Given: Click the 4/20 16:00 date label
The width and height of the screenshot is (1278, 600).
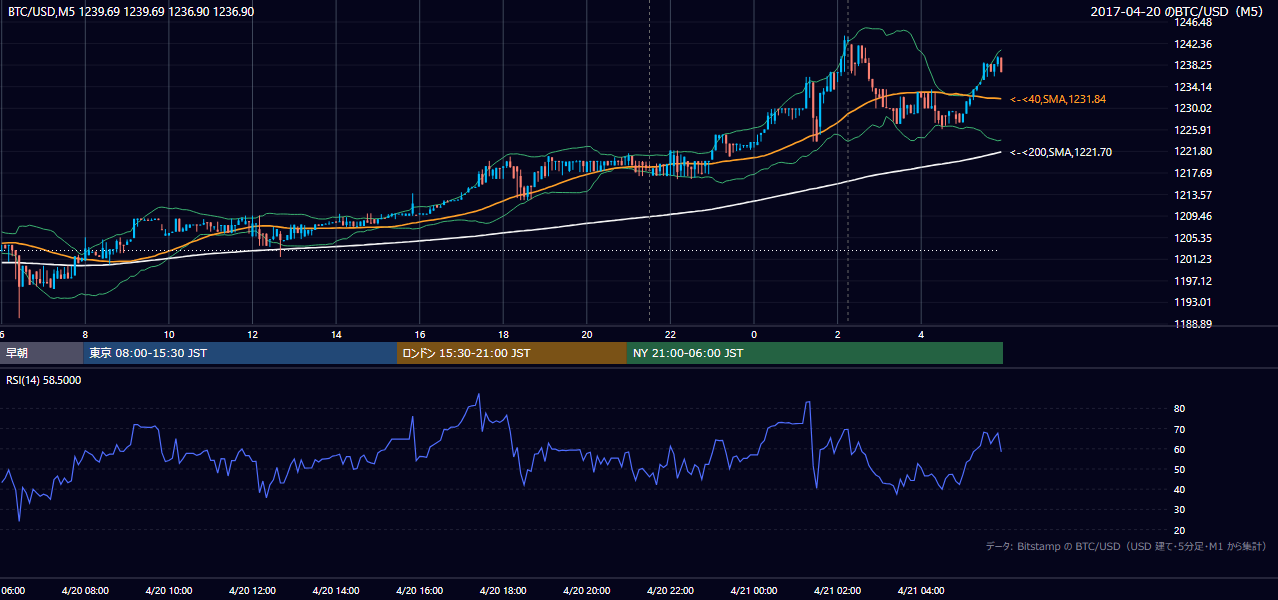Looking at the screenshot, I should tap(419, 590).
